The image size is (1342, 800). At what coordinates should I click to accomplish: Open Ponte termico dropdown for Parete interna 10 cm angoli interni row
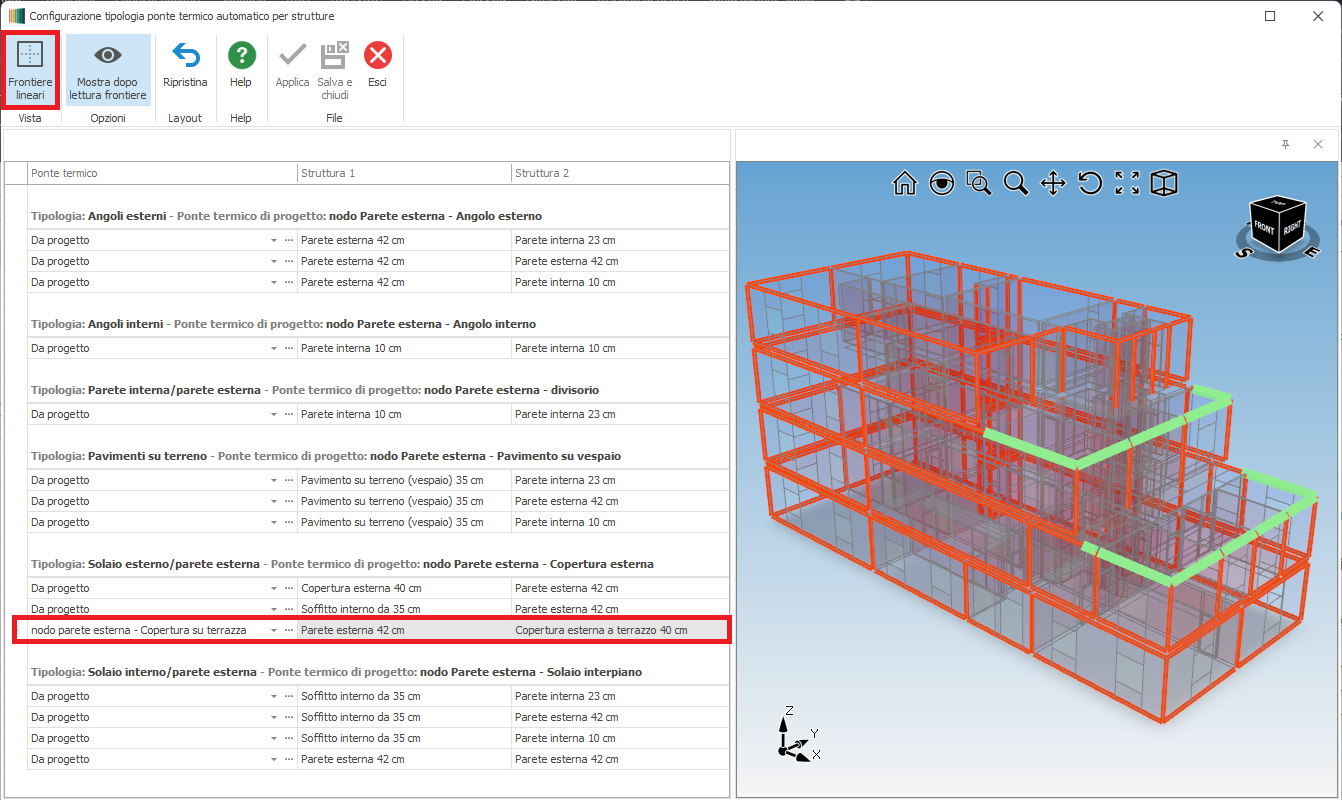tap(274, 349)
